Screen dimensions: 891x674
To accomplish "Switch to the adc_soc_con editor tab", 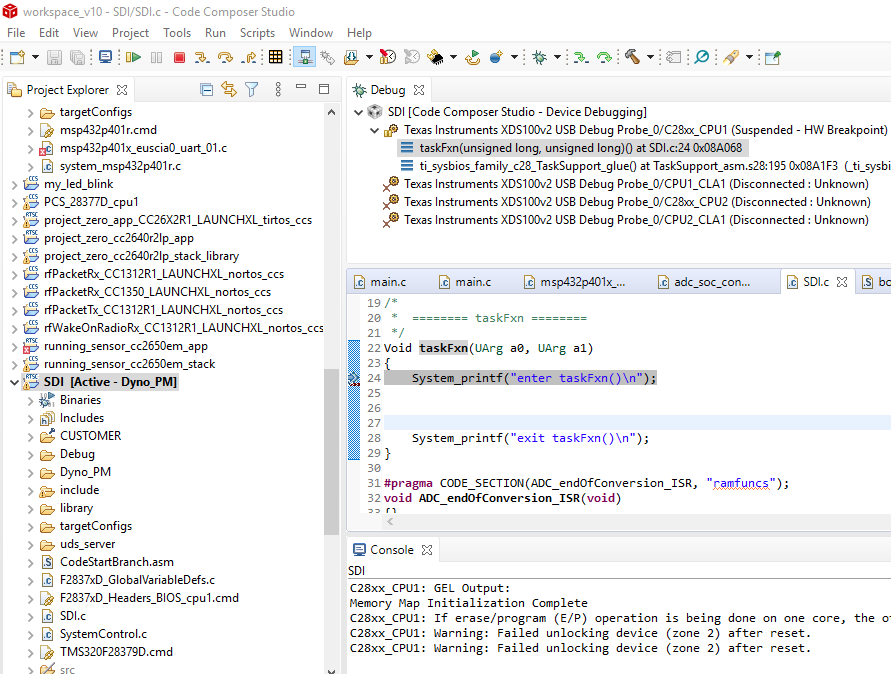I will [711, 282].
